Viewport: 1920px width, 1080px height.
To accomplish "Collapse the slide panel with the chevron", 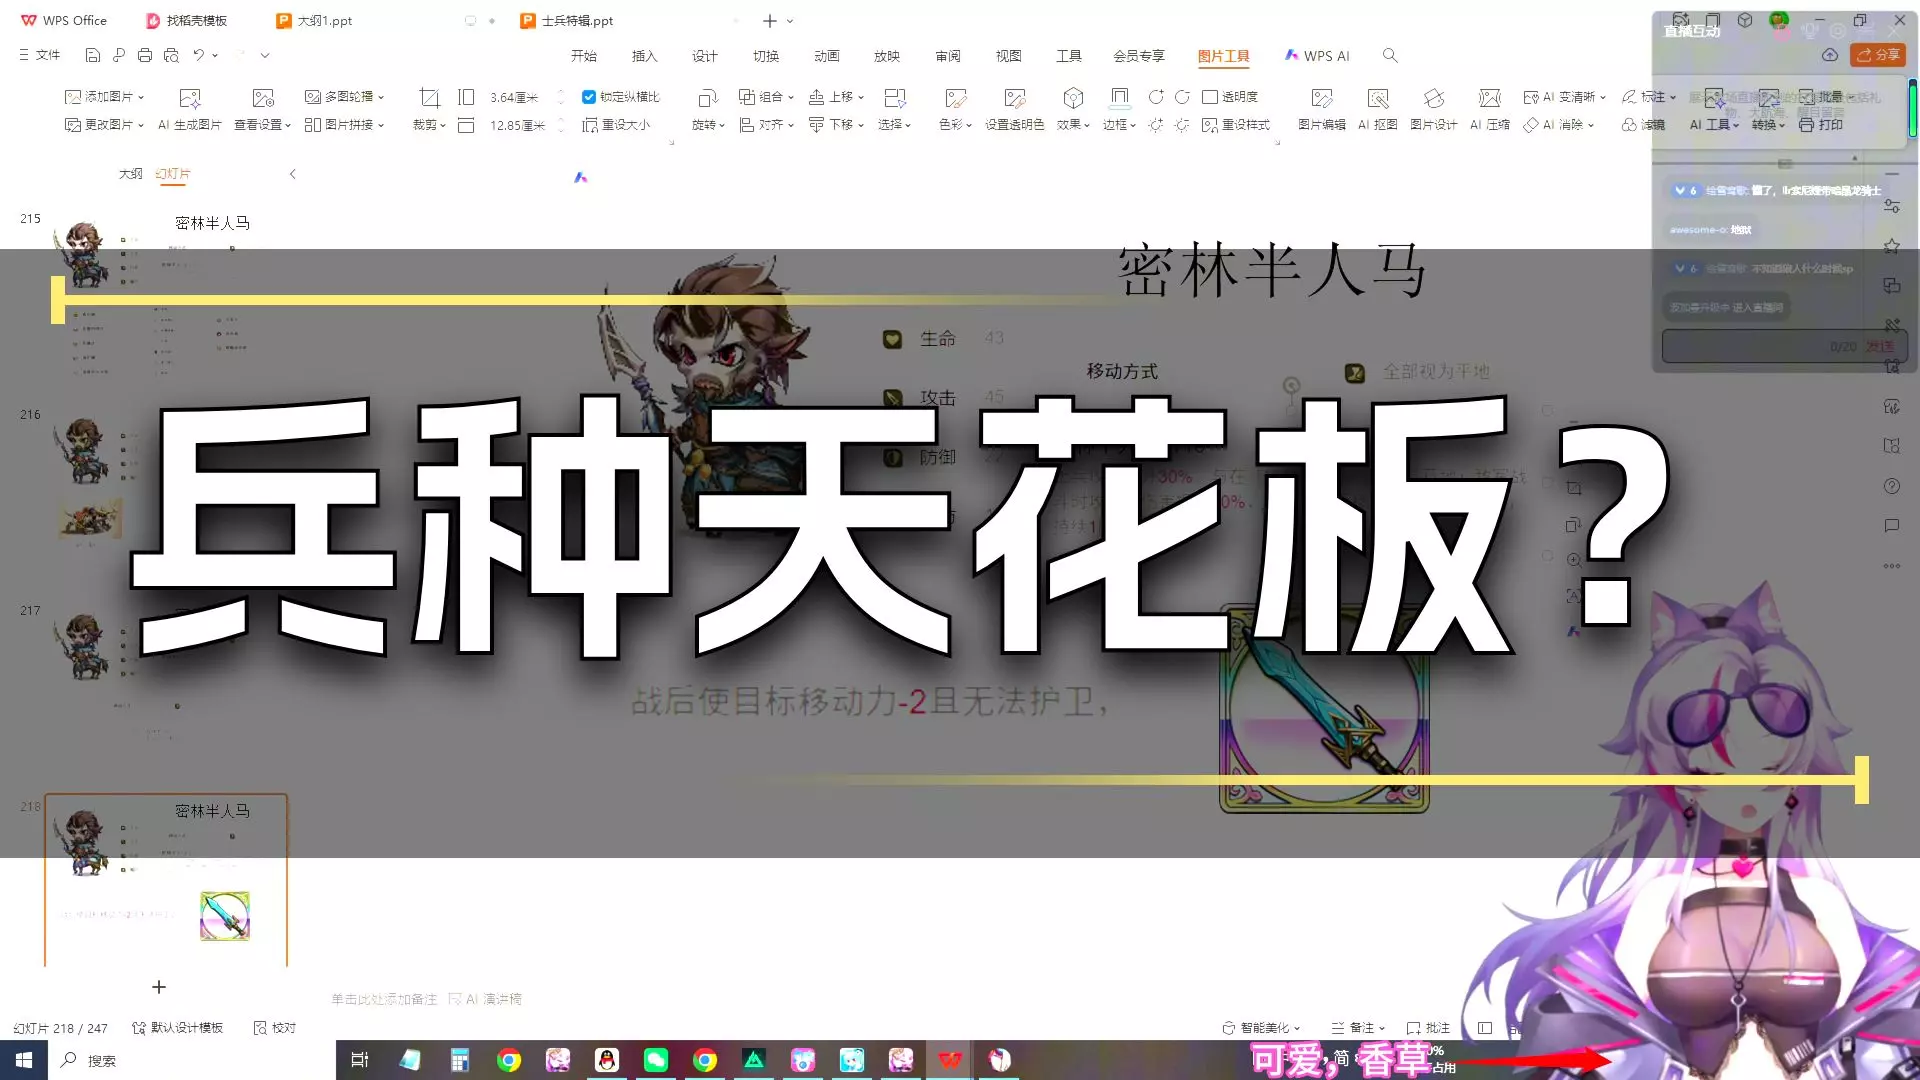I will click(293, 174).
